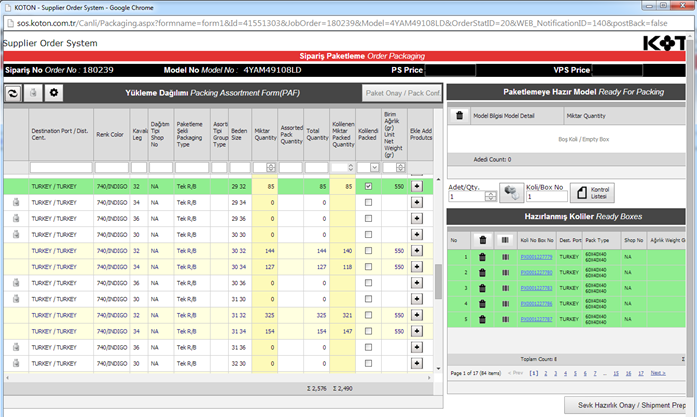The height and width of the screenshot is (417, 697).
Task: Add product for size 31 34 row
Action: (417, 331)
